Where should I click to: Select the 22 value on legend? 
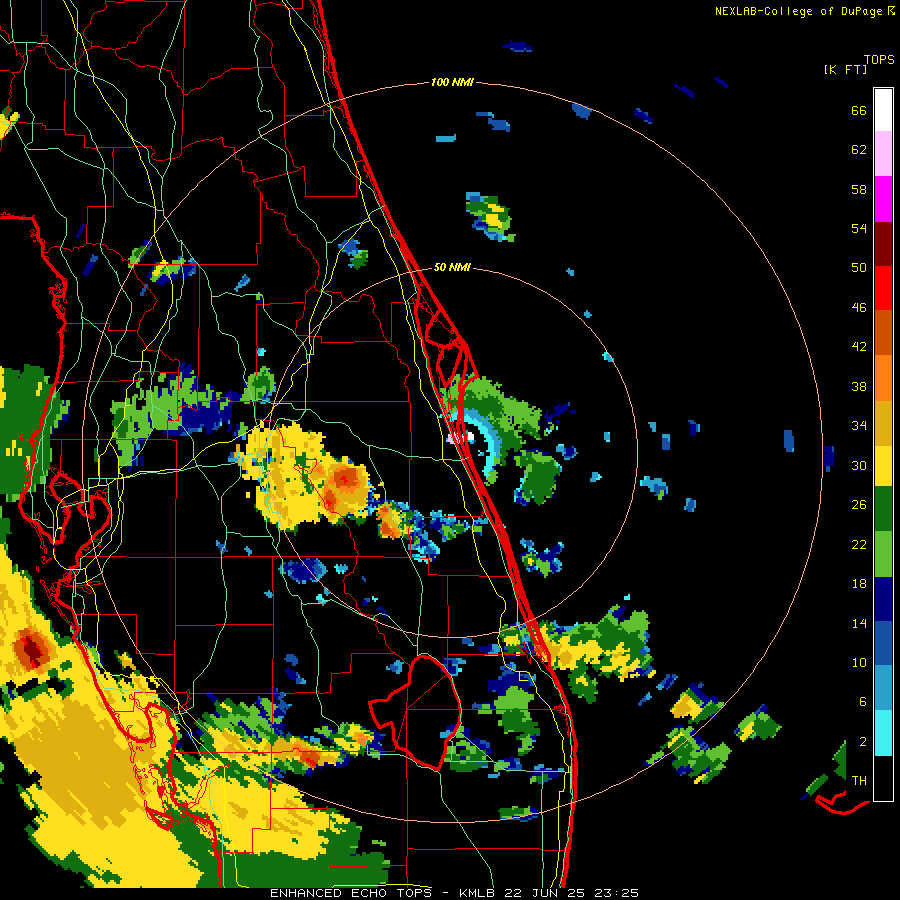point(859,545)
